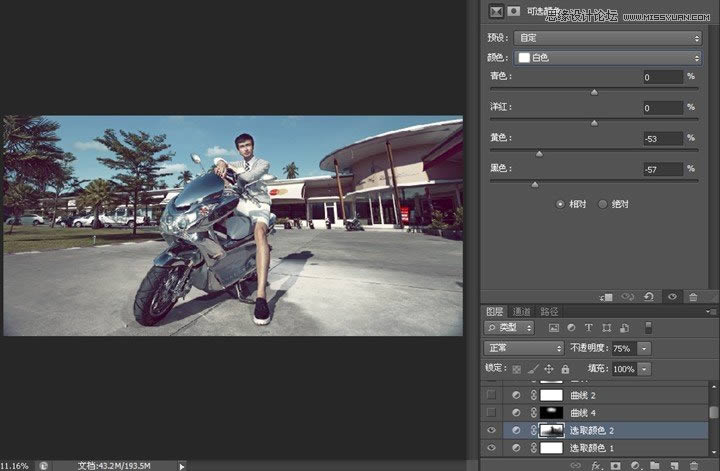Image resolution: width=720 pixels, height=471 pixels.
Task: Lock all padlock icon
Action: (565, 369)
